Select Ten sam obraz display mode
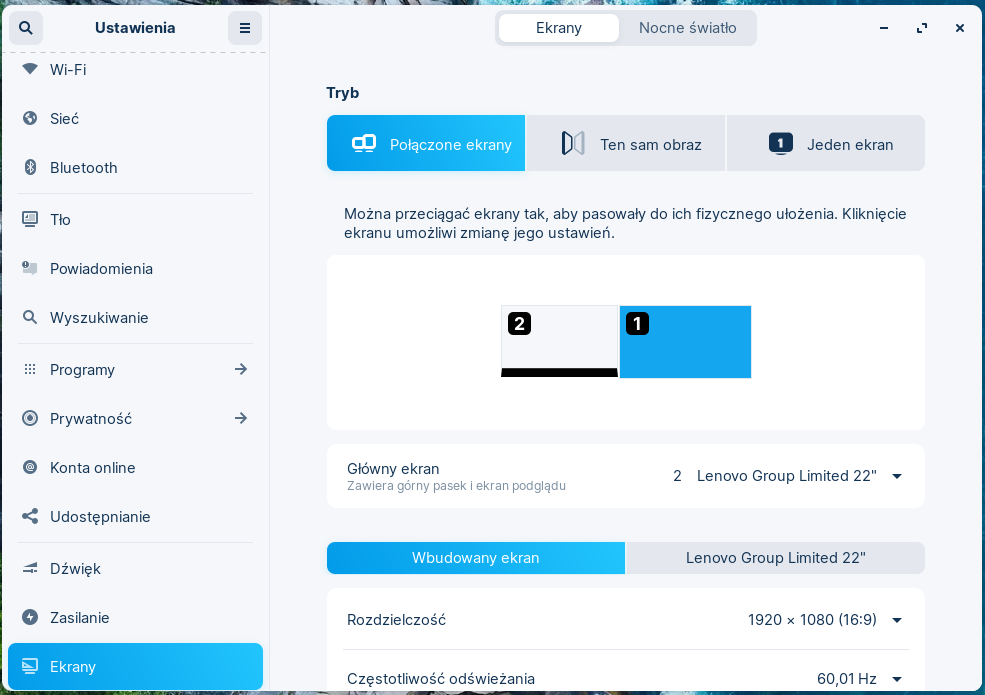Viewport: 985px width, 695px height. (x=626, y=143)
